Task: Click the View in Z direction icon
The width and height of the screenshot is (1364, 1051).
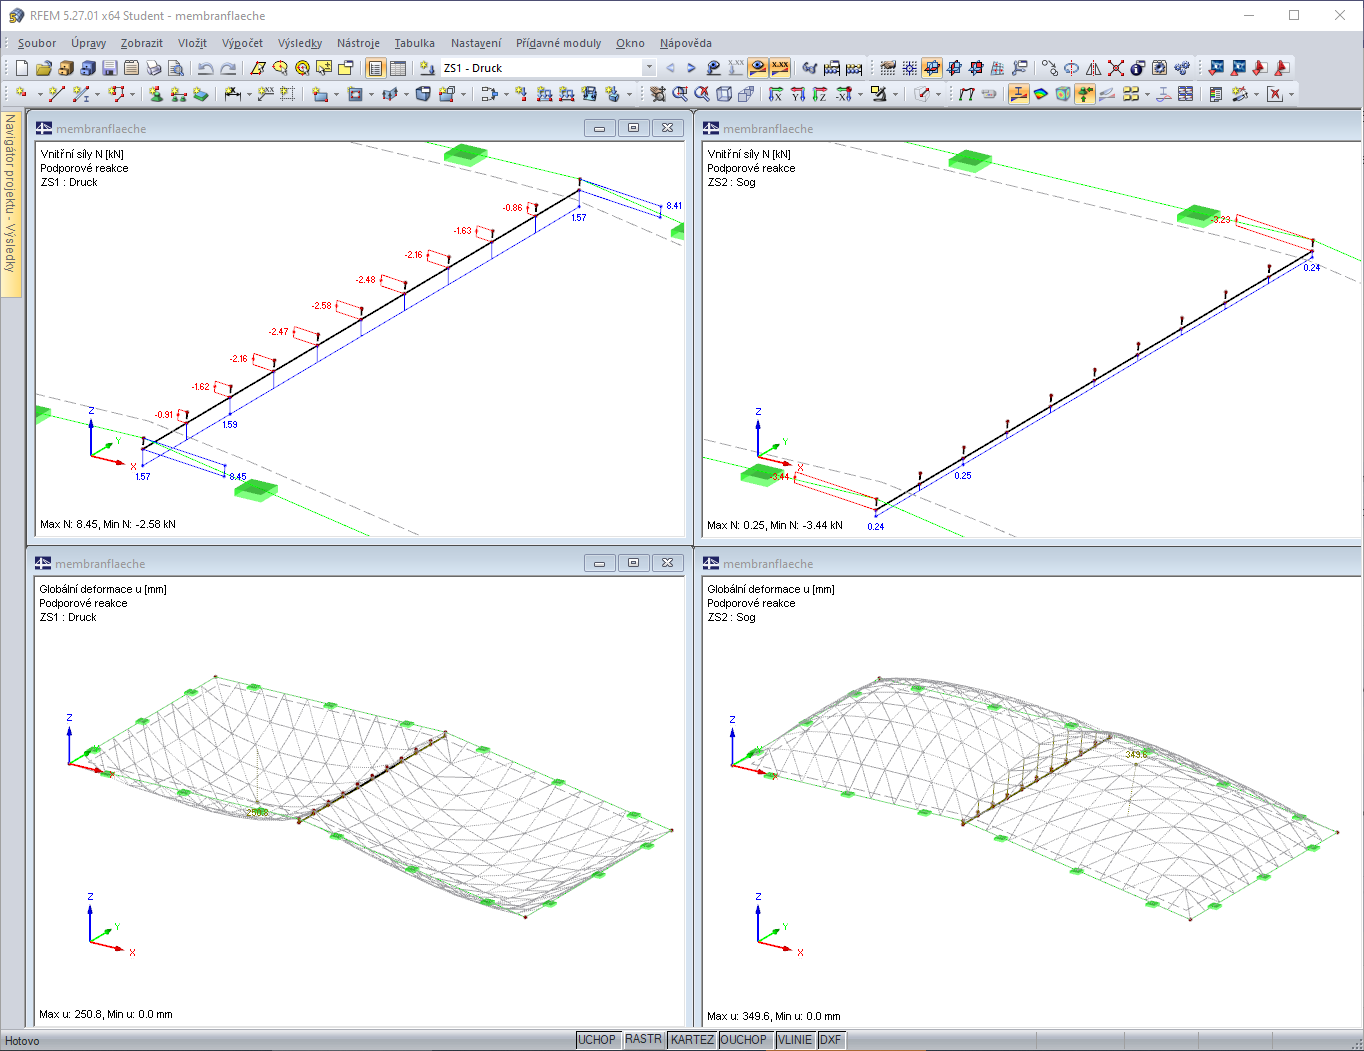Action: tap(820, 94)
